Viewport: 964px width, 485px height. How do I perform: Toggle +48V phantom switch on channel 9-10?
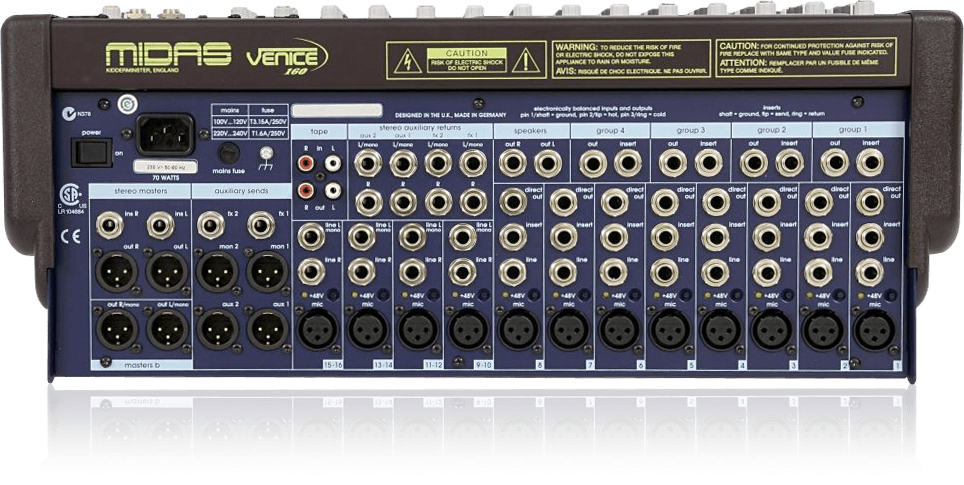pos(486,295)
